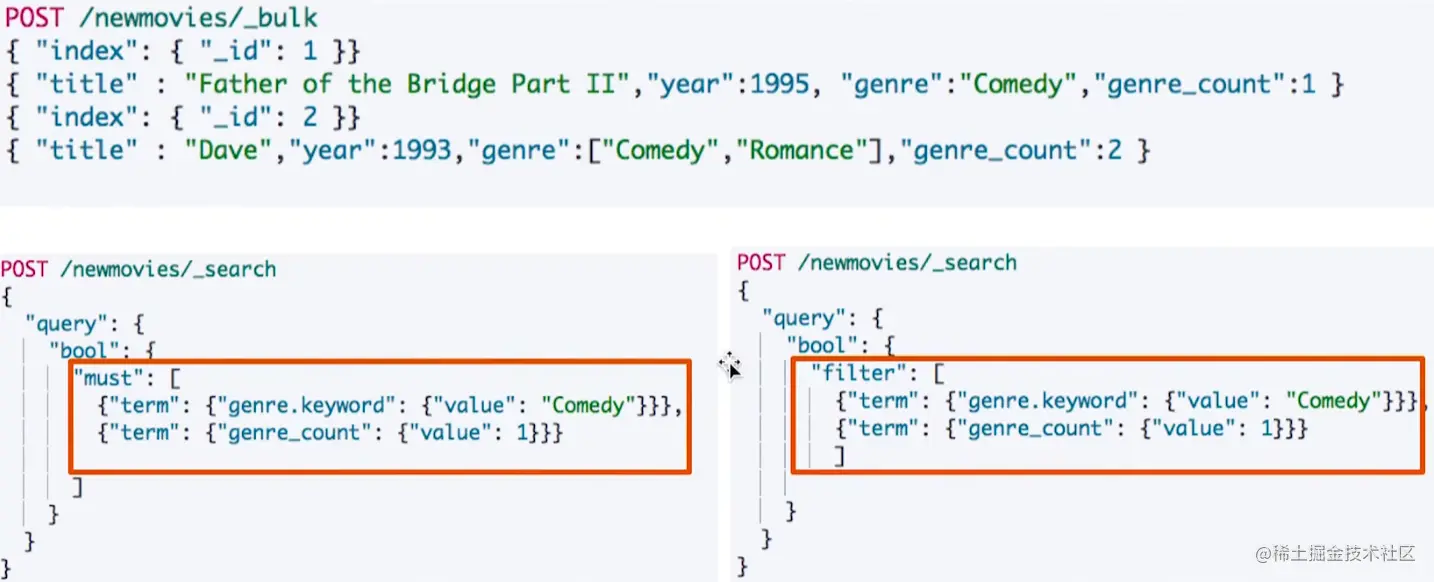This screenshot has height=582, width=1434.
Task: Click the left pane "POST /newmovies/_search" line
Action: (x=138, y=269)
